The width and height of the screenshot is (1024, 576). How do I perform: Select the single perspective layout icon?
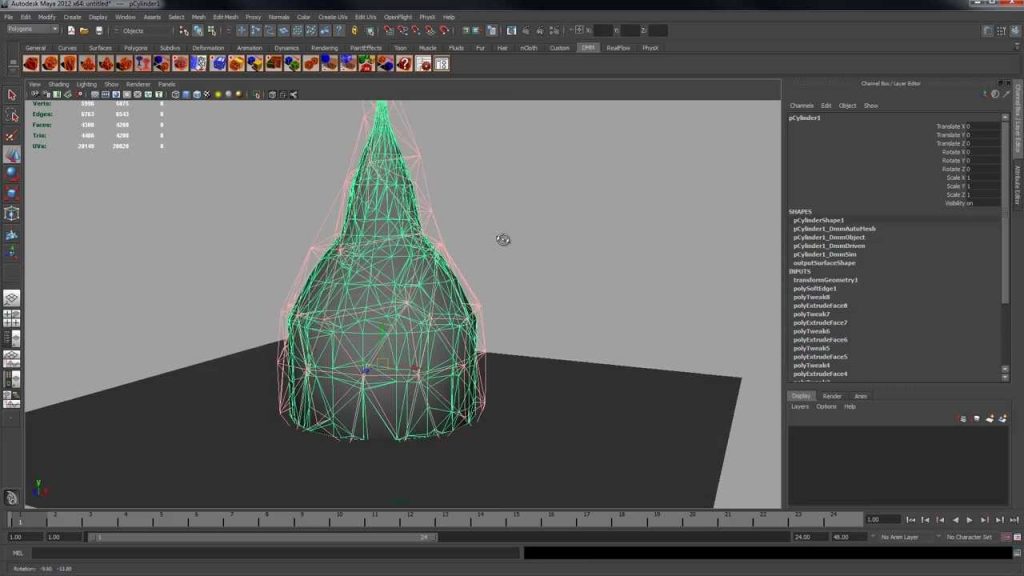11,298
